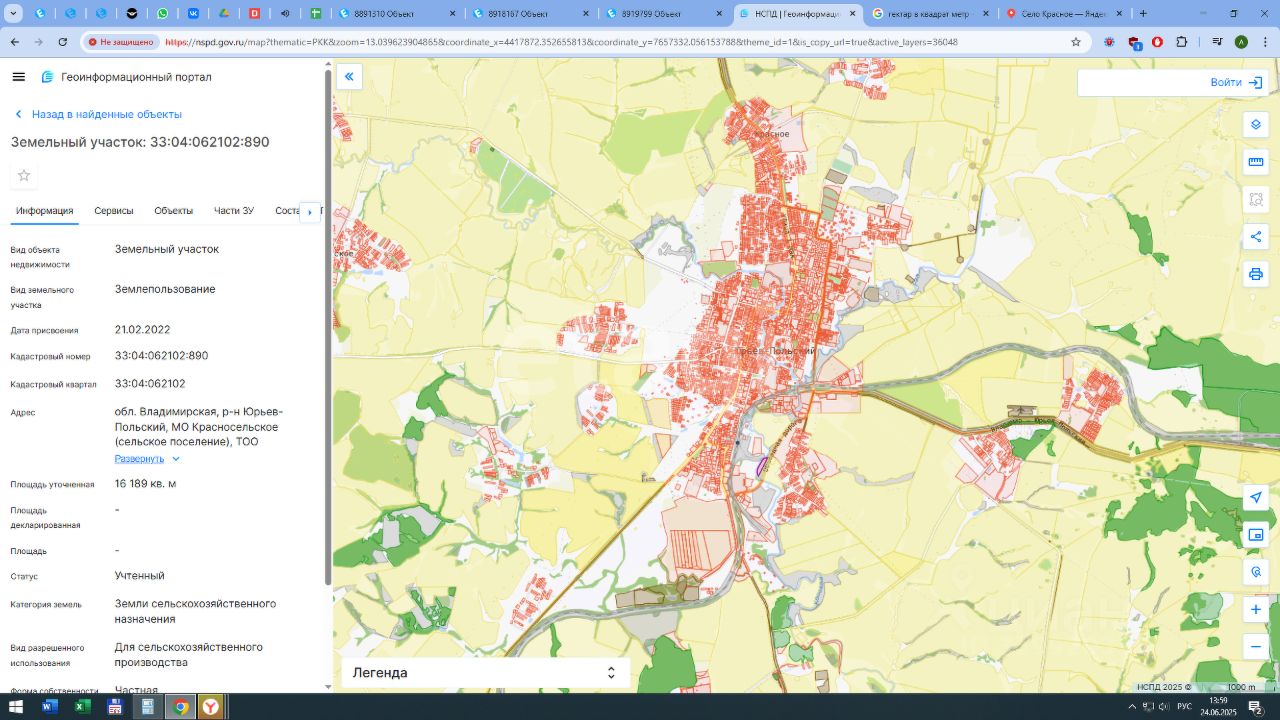This screenshot has height=720, width=1280.
Task: Open a new browser tab
Action: click(1143, 14)
